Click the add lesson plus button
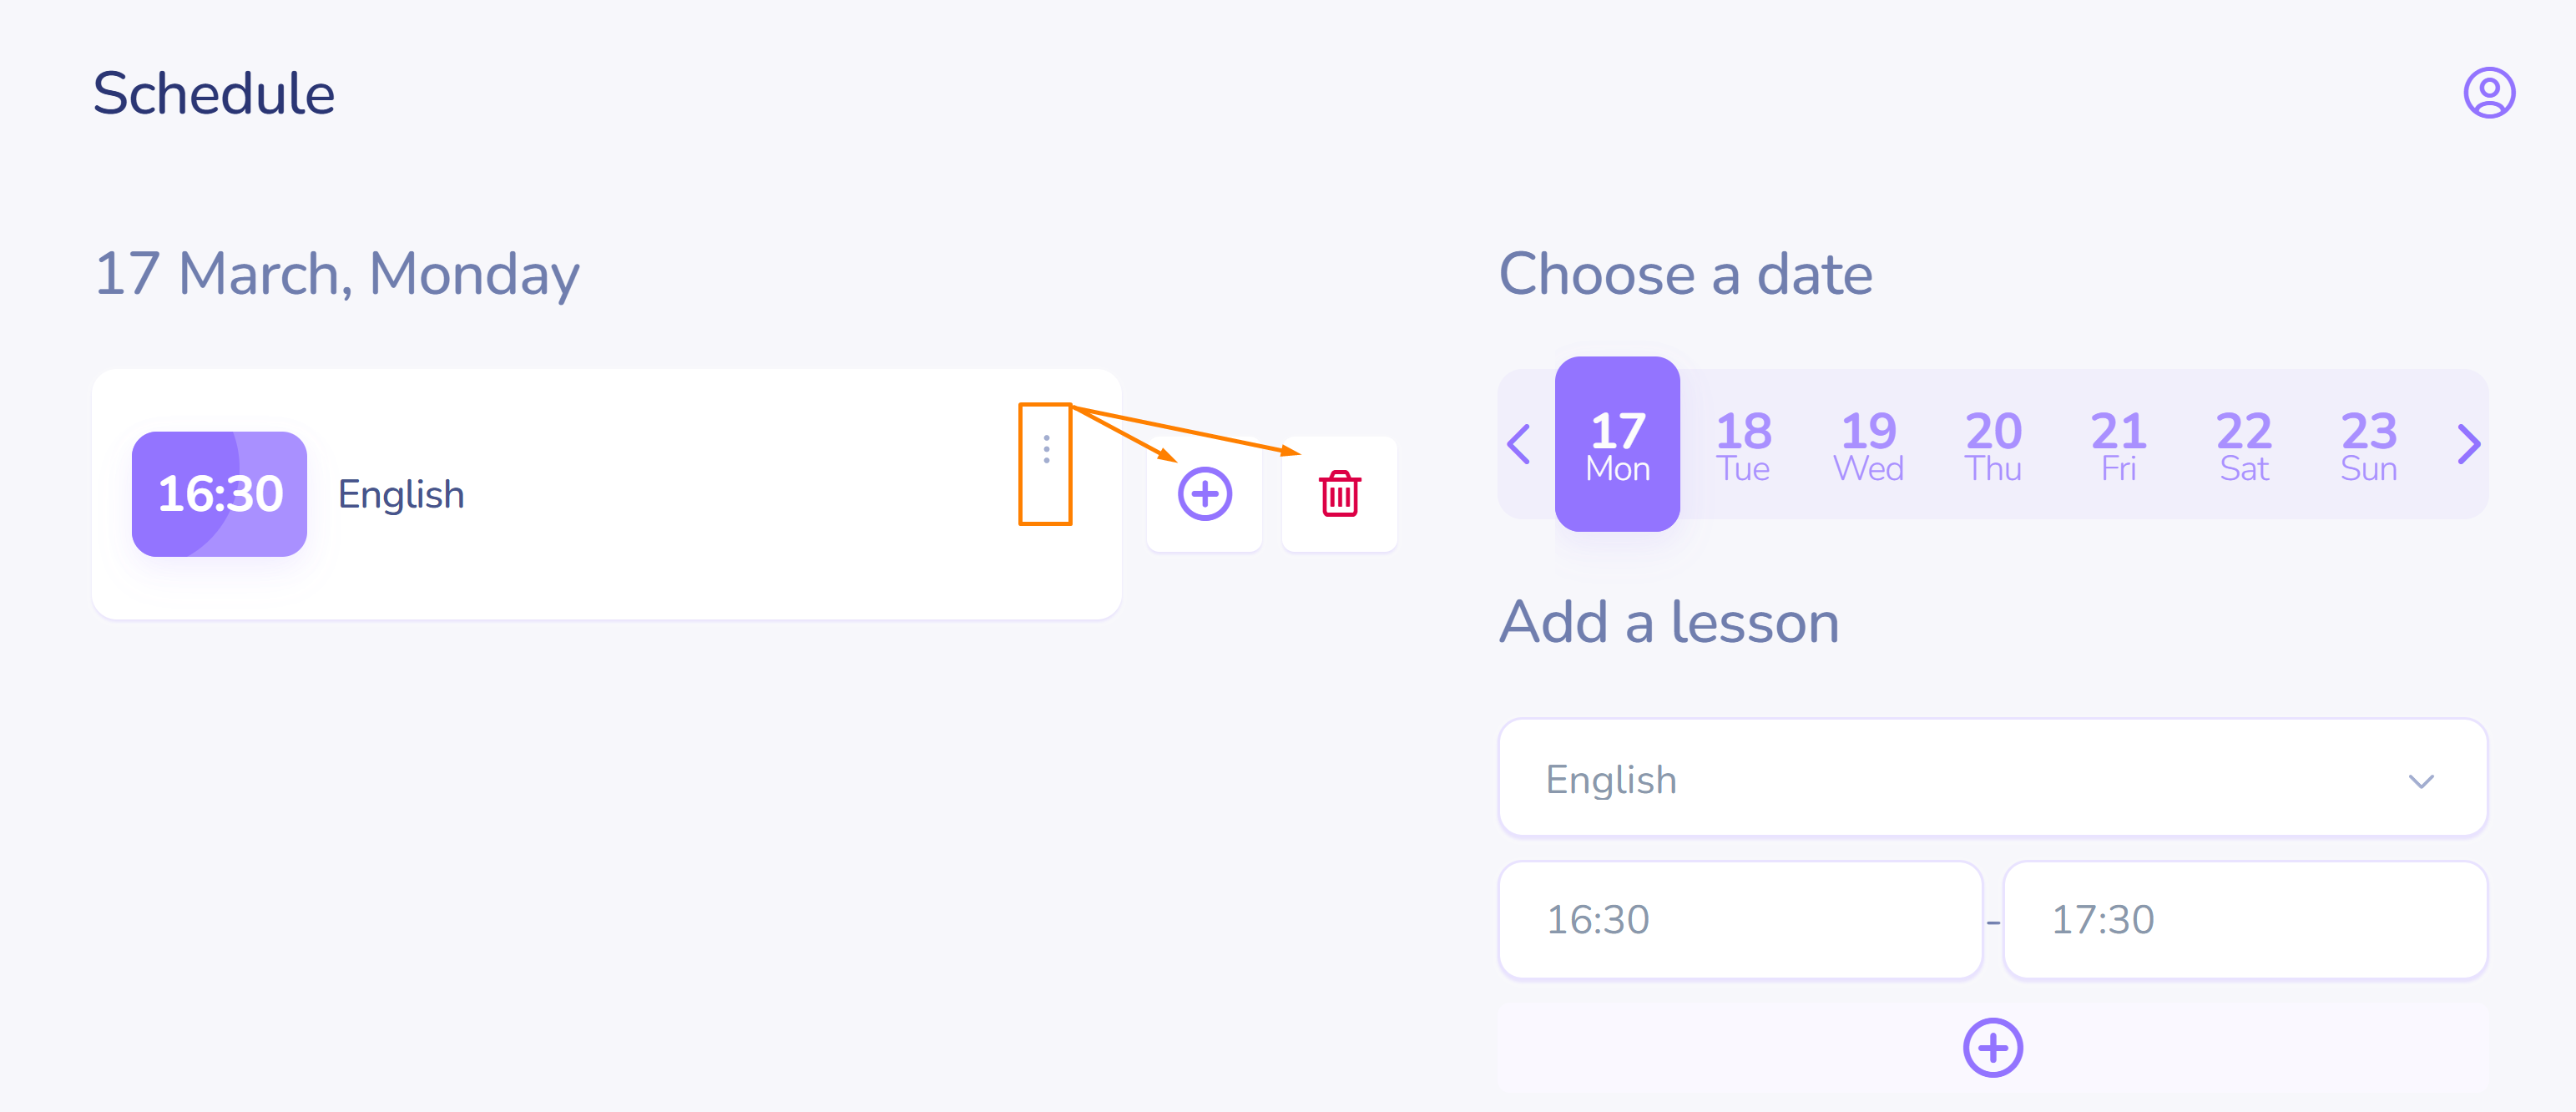The height and width of the screenshot is (1112, 2576). (x=1992, y=1047)
